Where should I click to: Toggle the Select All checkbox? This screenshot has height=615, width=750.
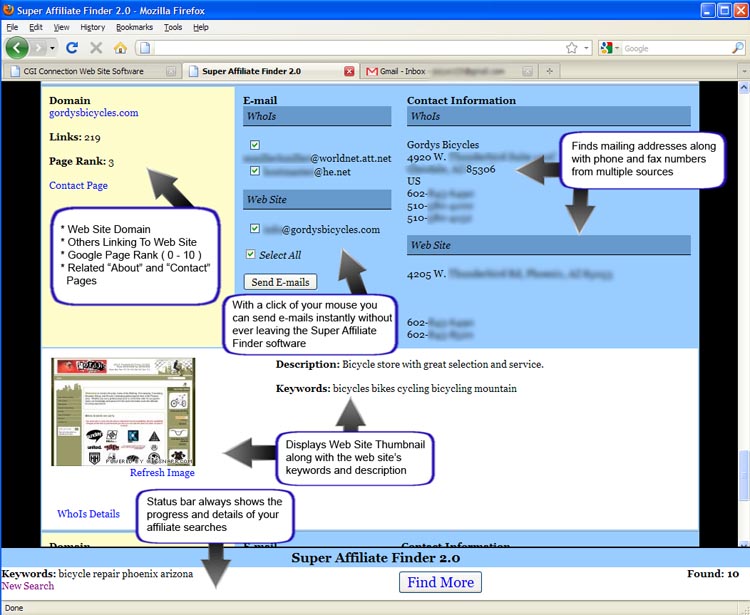tap(251, 254)
